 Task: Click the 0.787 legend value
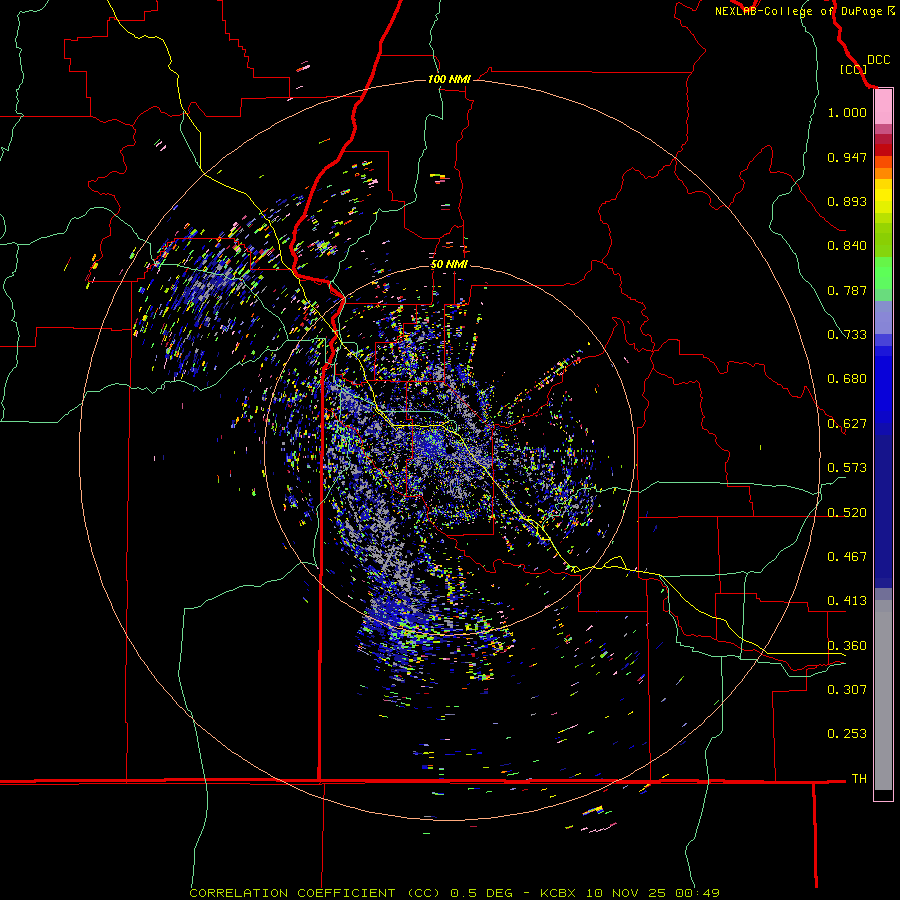847,290
